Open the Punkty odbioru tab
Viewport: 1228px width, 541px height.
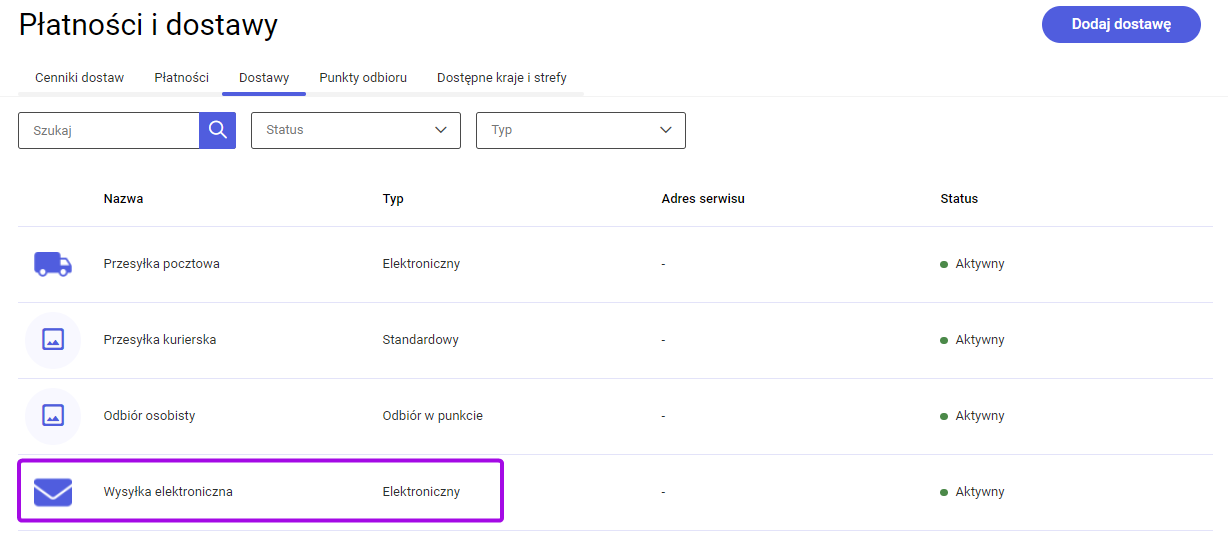click(x=363, y=77)
